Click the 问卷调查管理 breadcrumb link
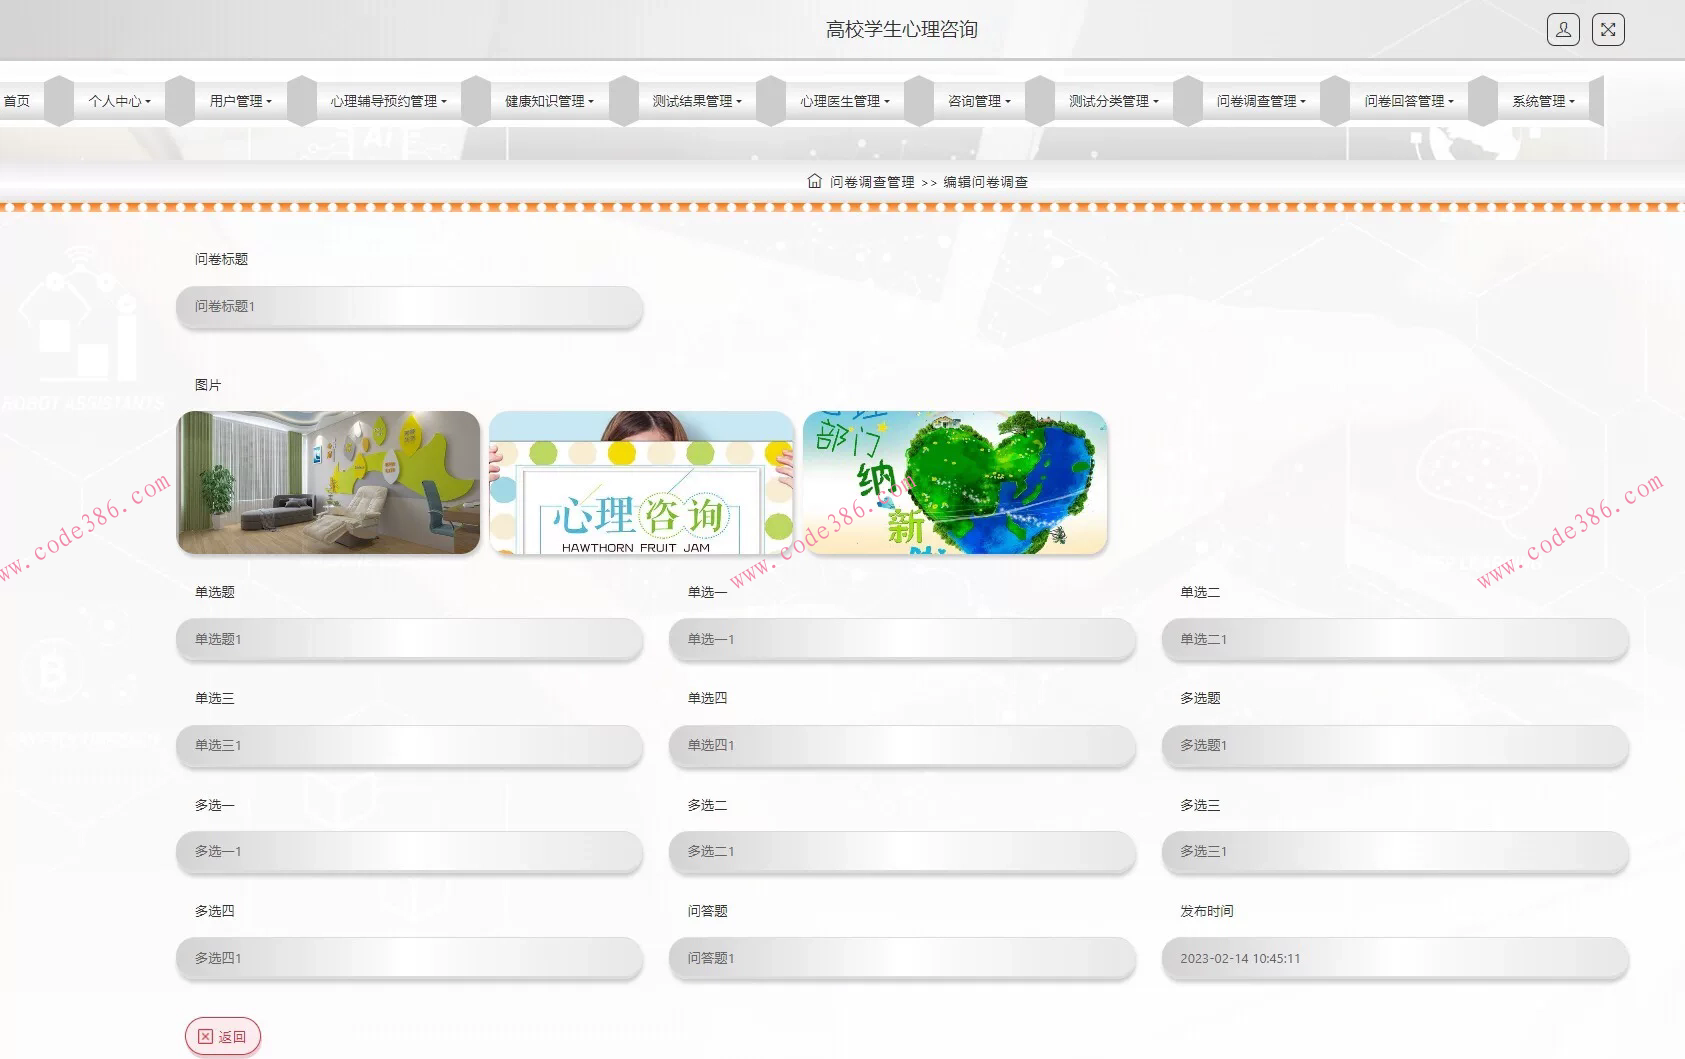 [872, 182]
